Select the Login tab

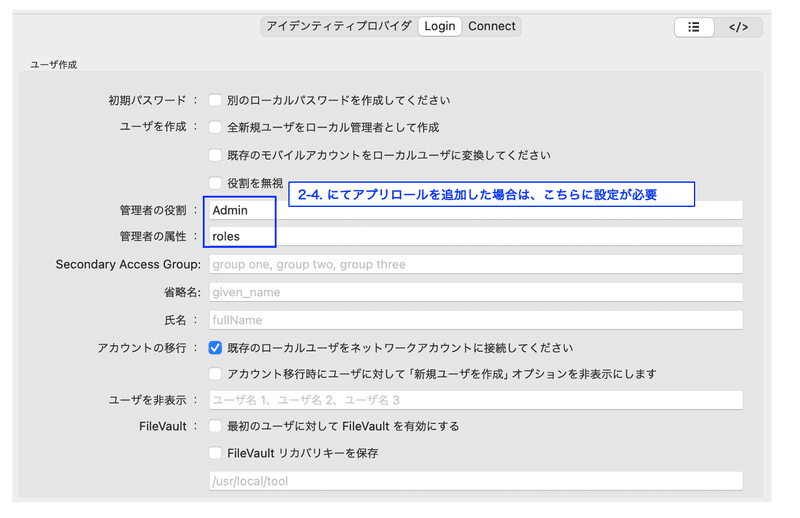[x=439, y=26]
